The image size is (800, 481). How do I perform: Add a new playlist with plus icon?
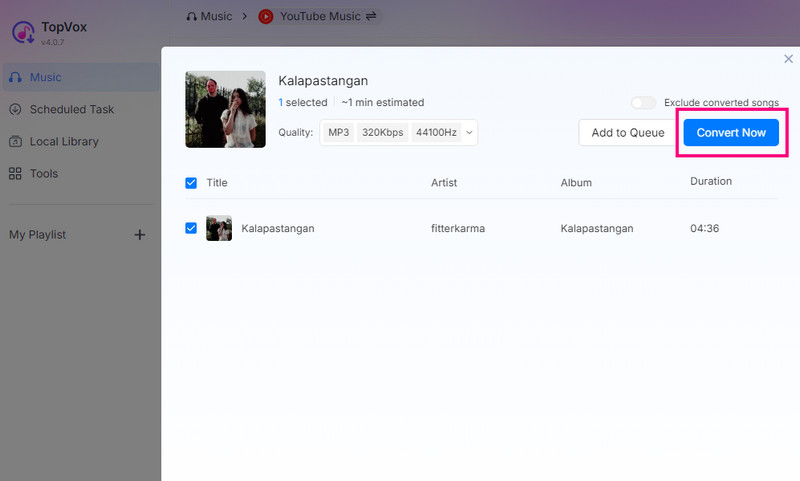click(140, 235)
